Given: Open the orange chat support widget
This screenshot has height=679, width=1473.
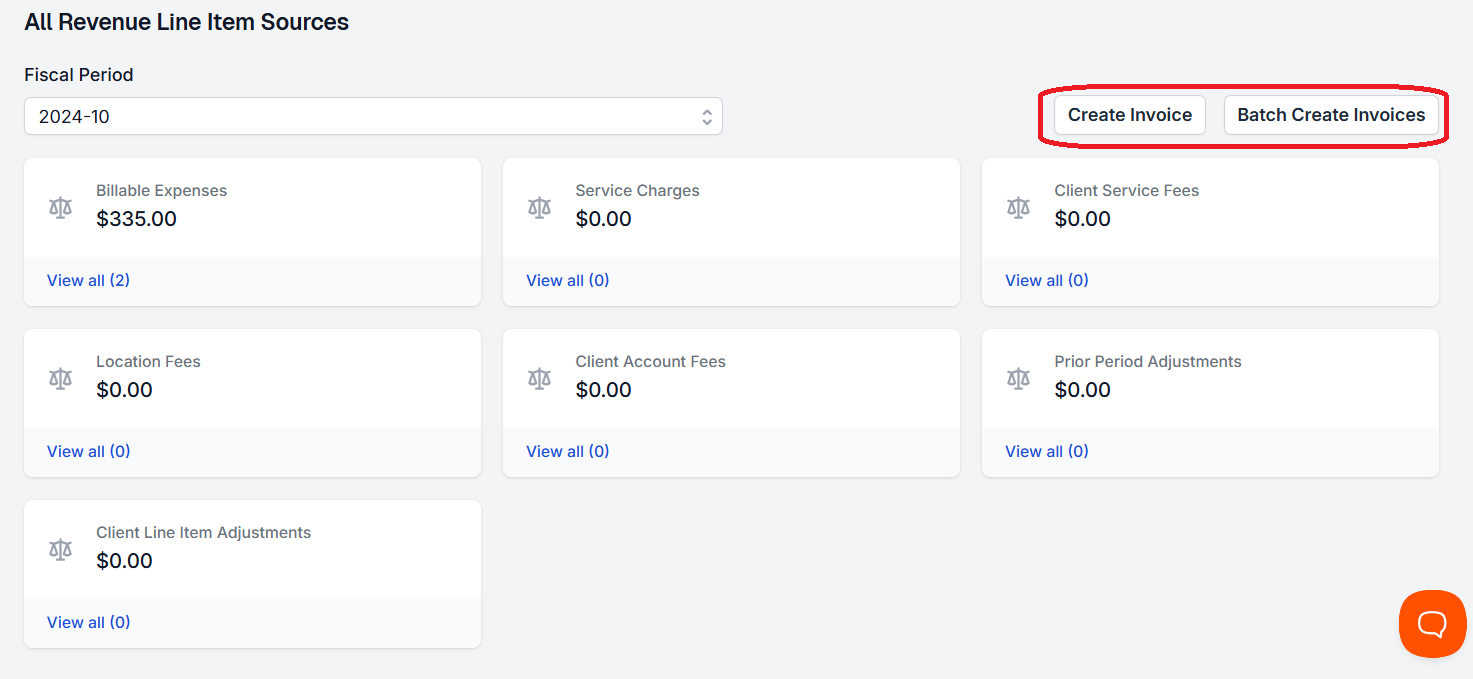Looking at the screenshot, I should [x=1432, y=624].
